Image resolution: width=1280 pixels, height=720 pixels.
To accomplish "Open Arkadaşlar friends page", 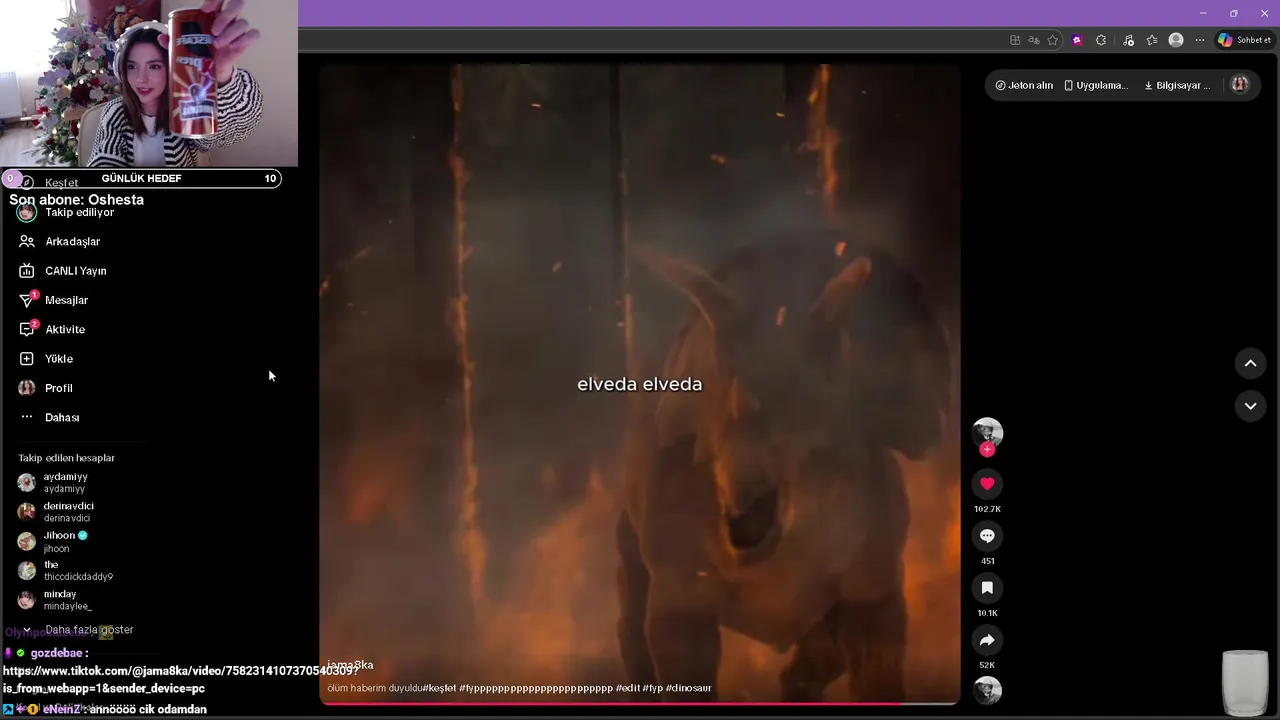I will 72,241.
